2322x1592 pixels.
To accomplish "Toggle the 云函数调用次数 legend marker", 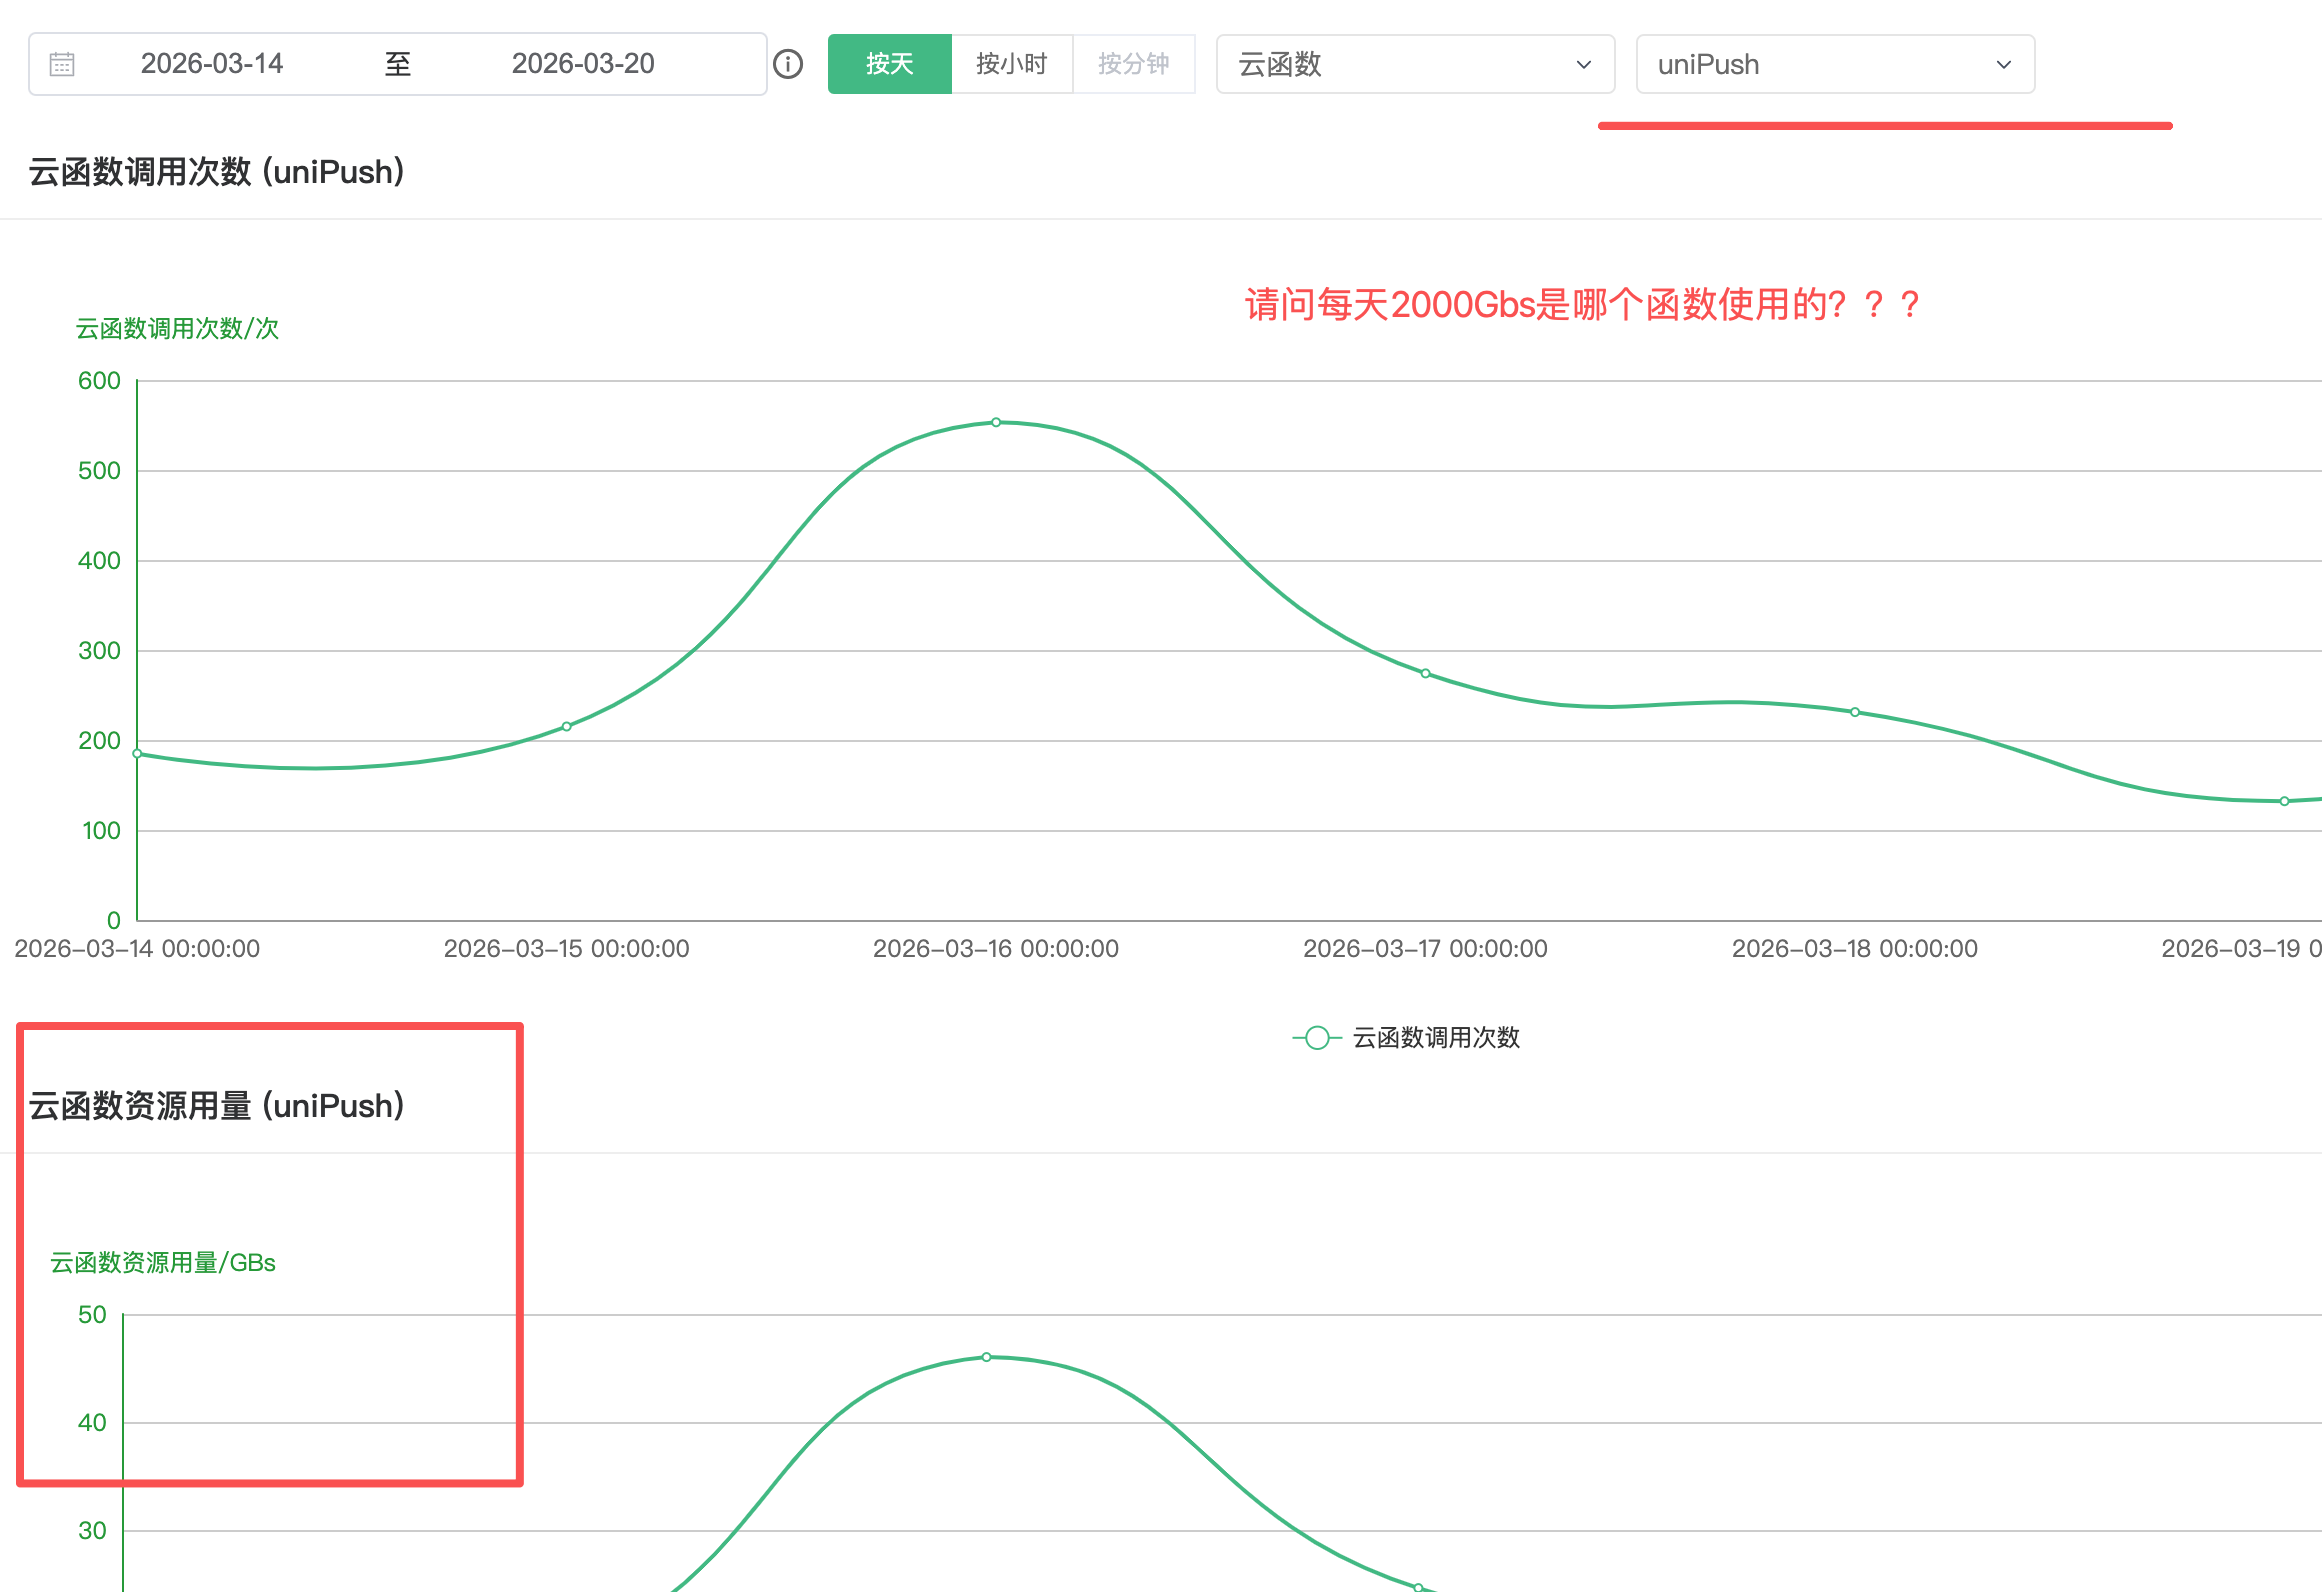I will pyautogui.click(x=1317, y=1038).
